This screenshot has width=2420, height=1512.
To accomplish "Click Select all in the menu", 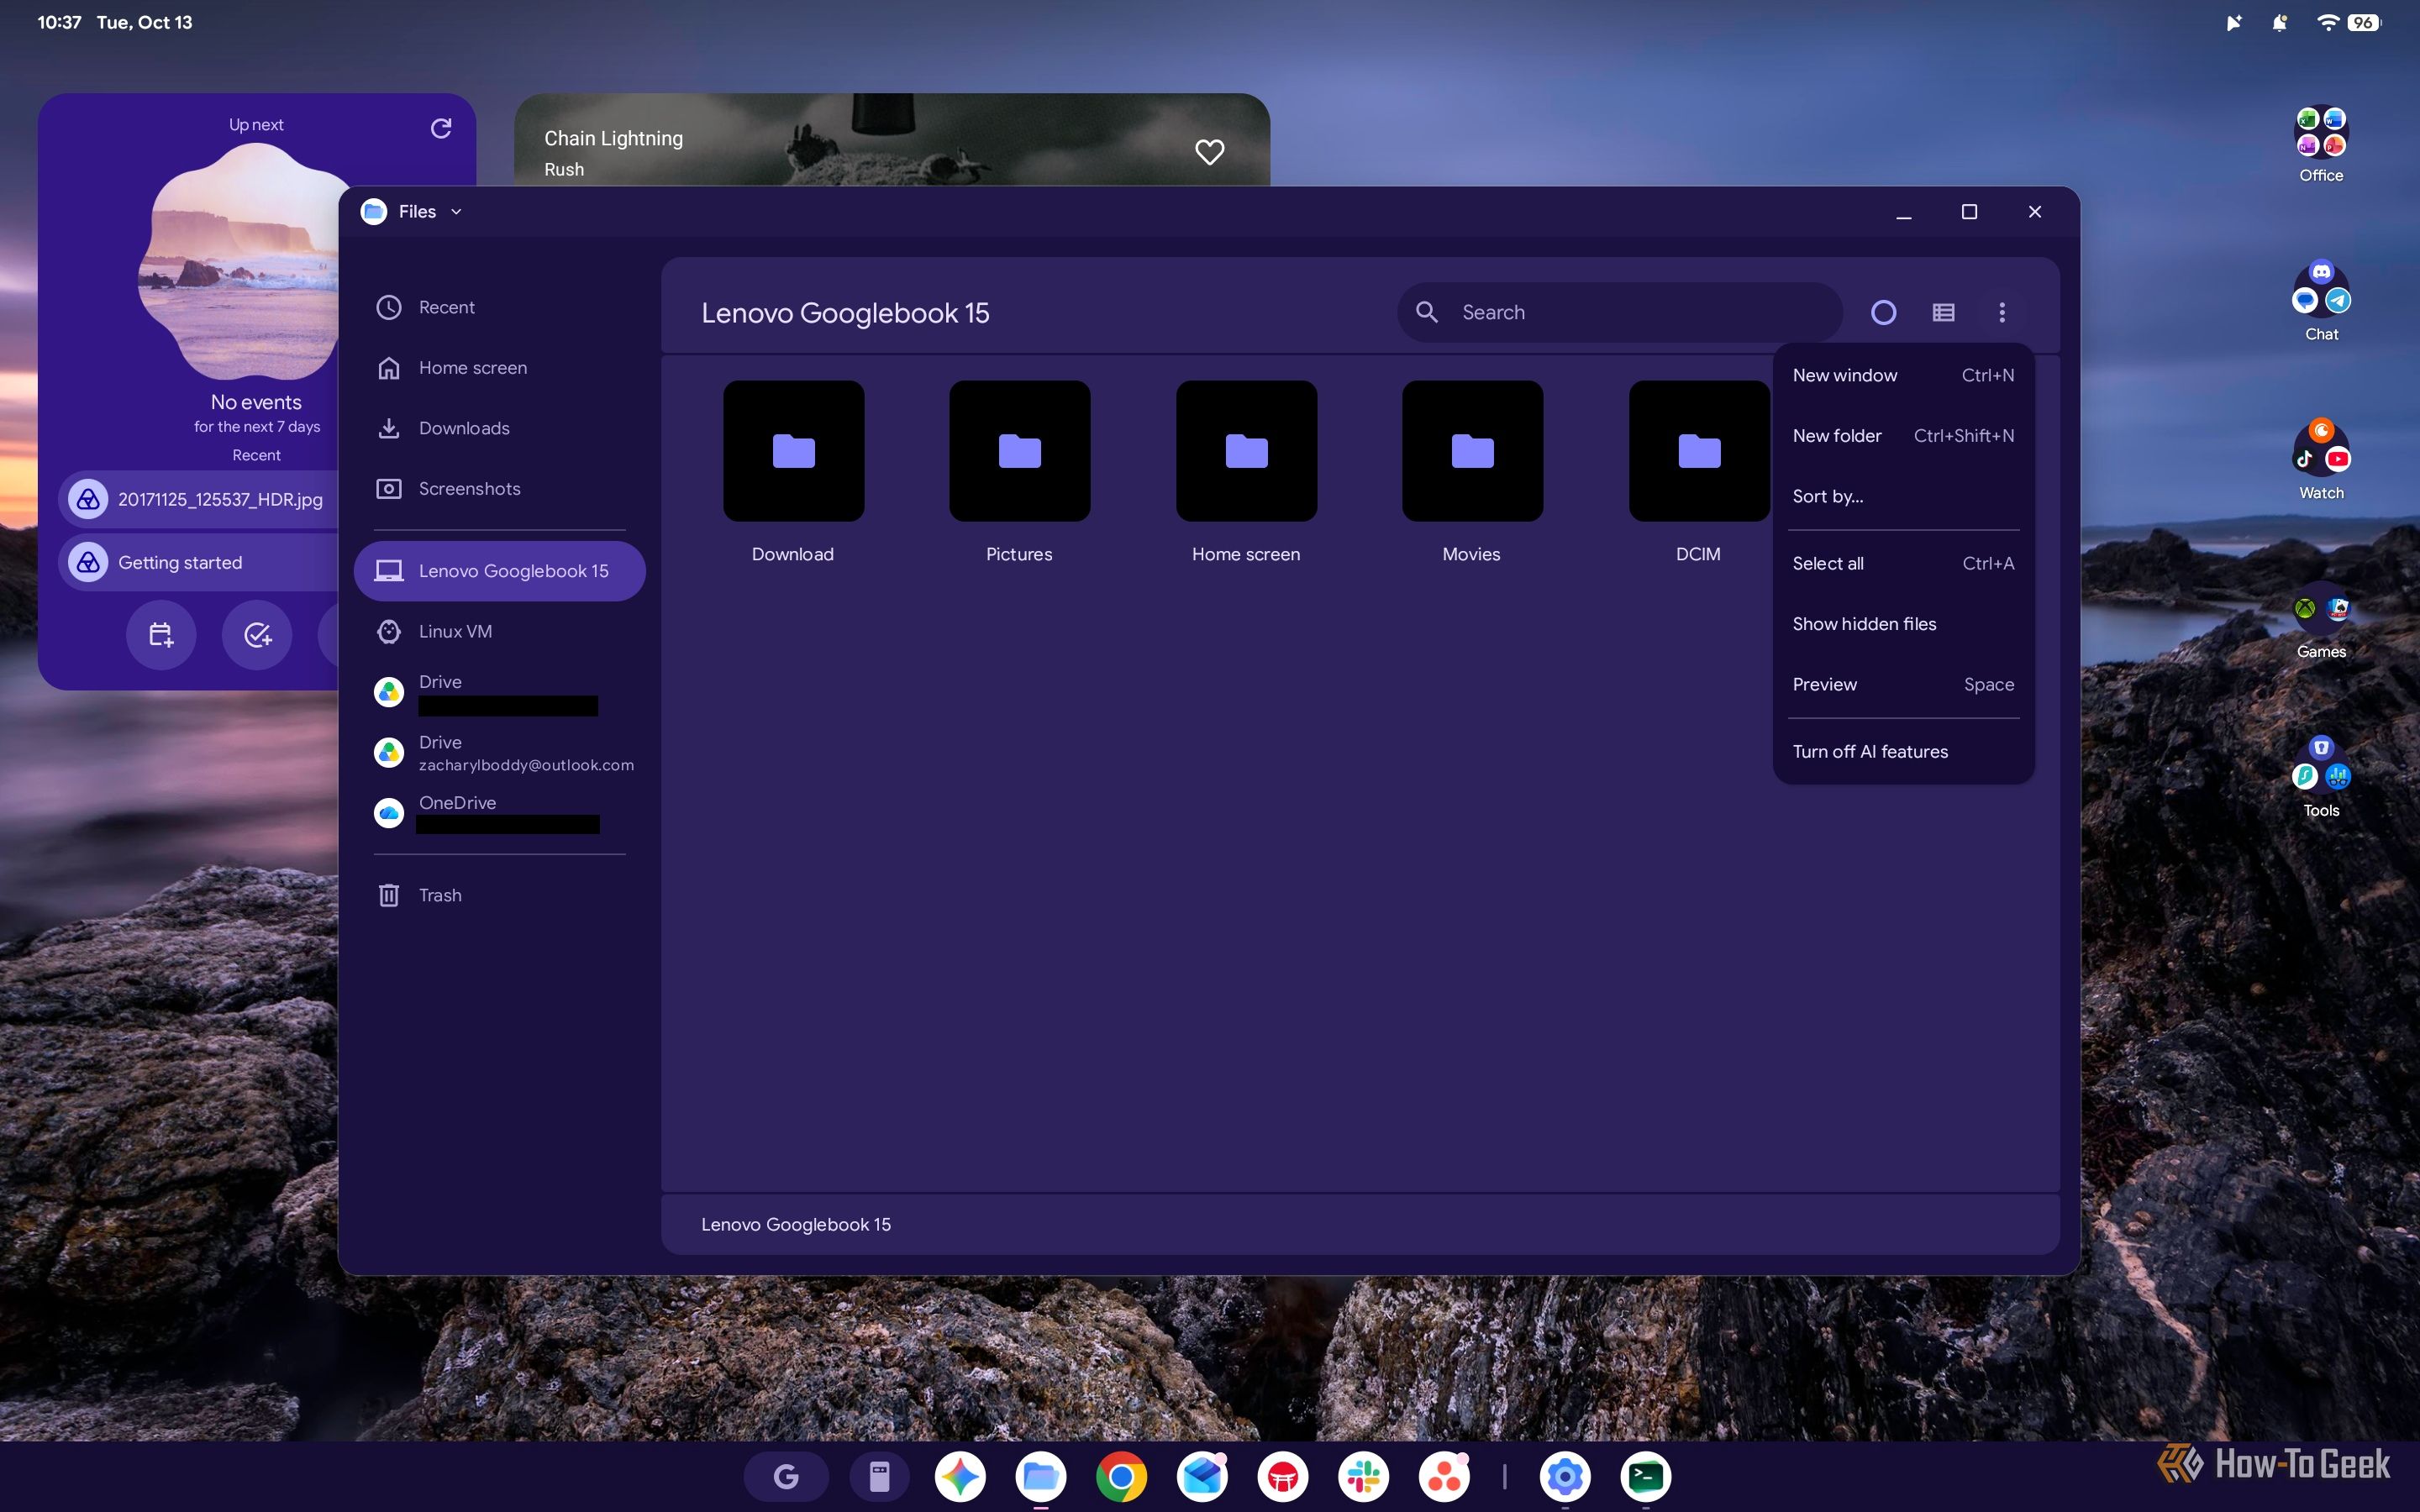I will pyautogui.click(x=1903, y=563).
